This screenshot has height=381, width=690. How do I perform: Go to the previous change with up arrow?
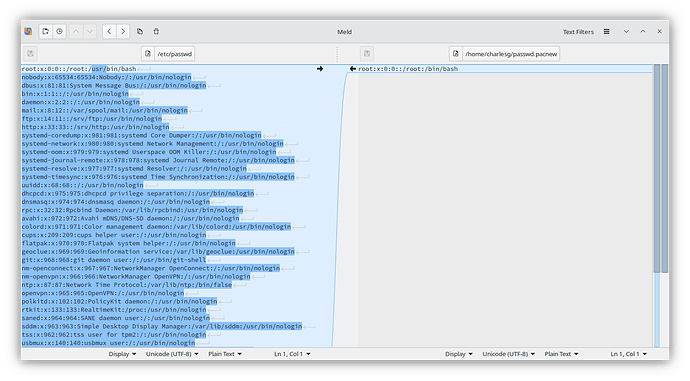pos(76,31)
